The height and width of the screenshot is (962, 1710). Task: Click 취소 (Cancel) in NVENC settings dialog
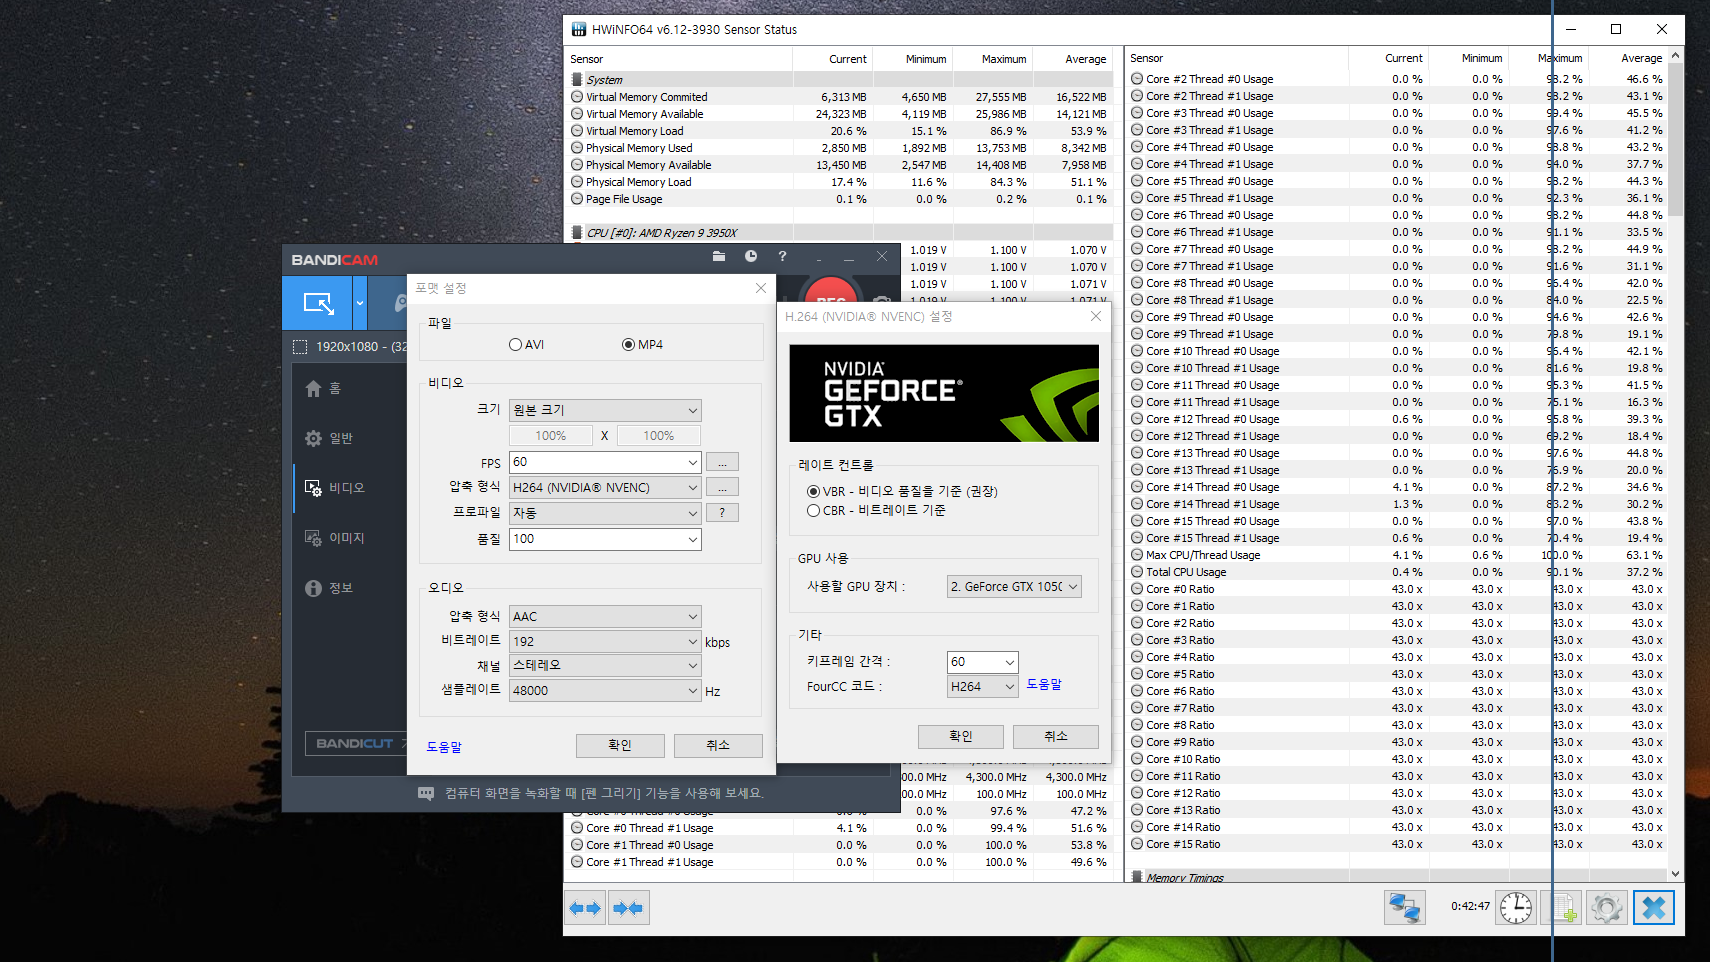tap(1056, 736)
